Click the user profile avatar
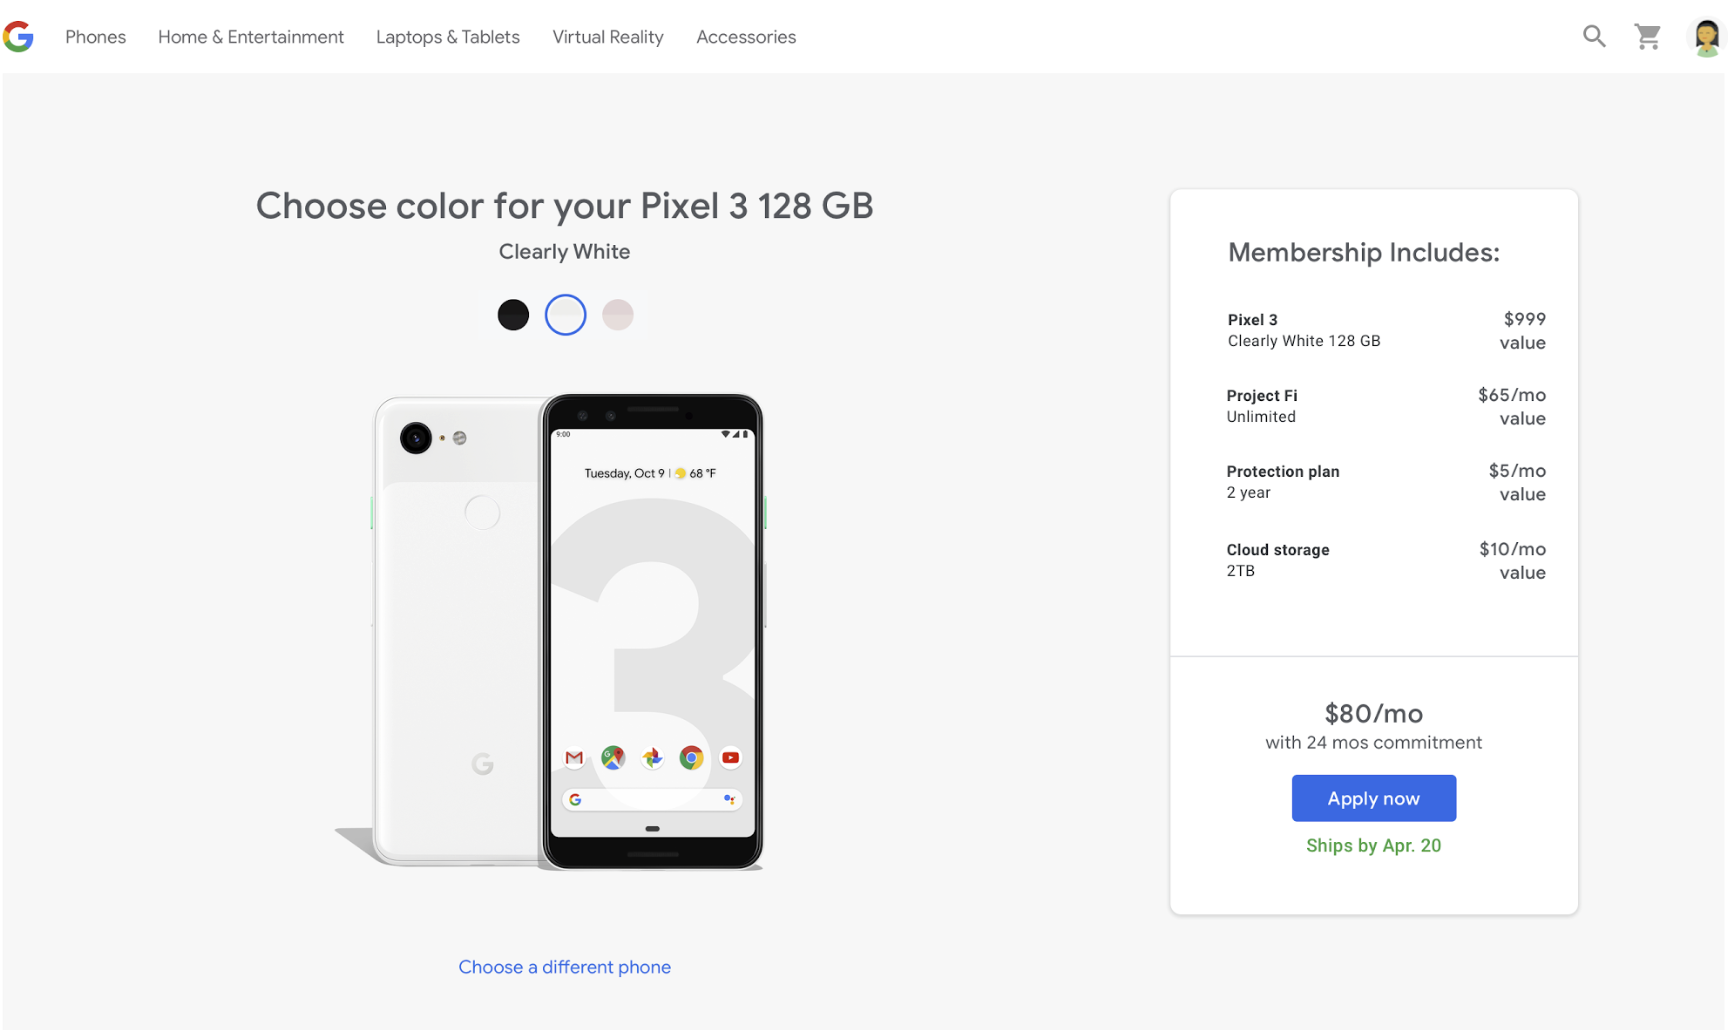 coord(1706,37)
